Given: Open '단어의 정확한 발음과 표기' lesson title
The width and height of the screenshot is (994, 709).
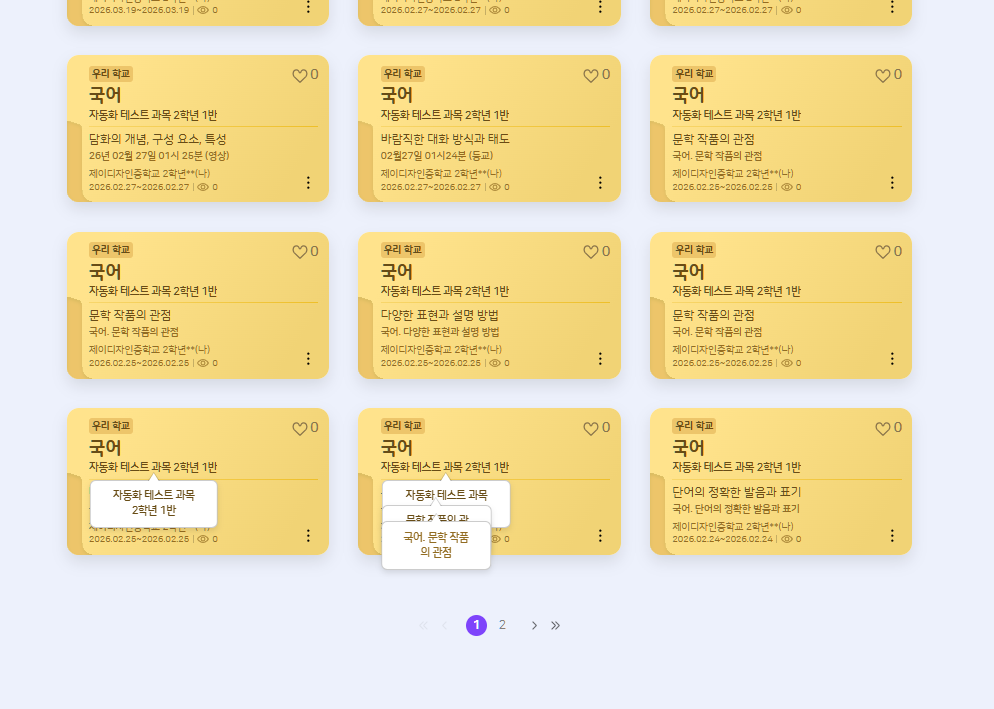Looking at the screenshot, I should (737, 492).
